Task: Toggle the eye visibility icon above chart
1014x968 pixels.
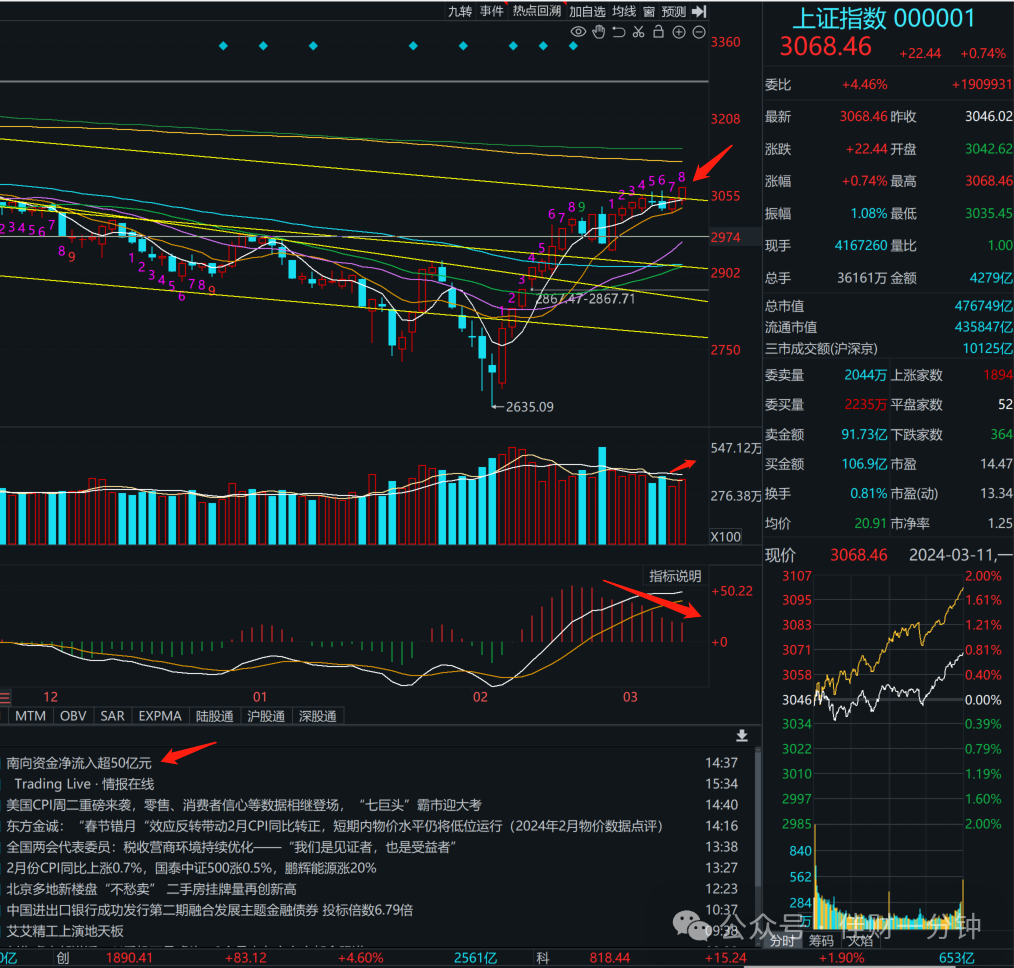Action: [x=578, y=32]
